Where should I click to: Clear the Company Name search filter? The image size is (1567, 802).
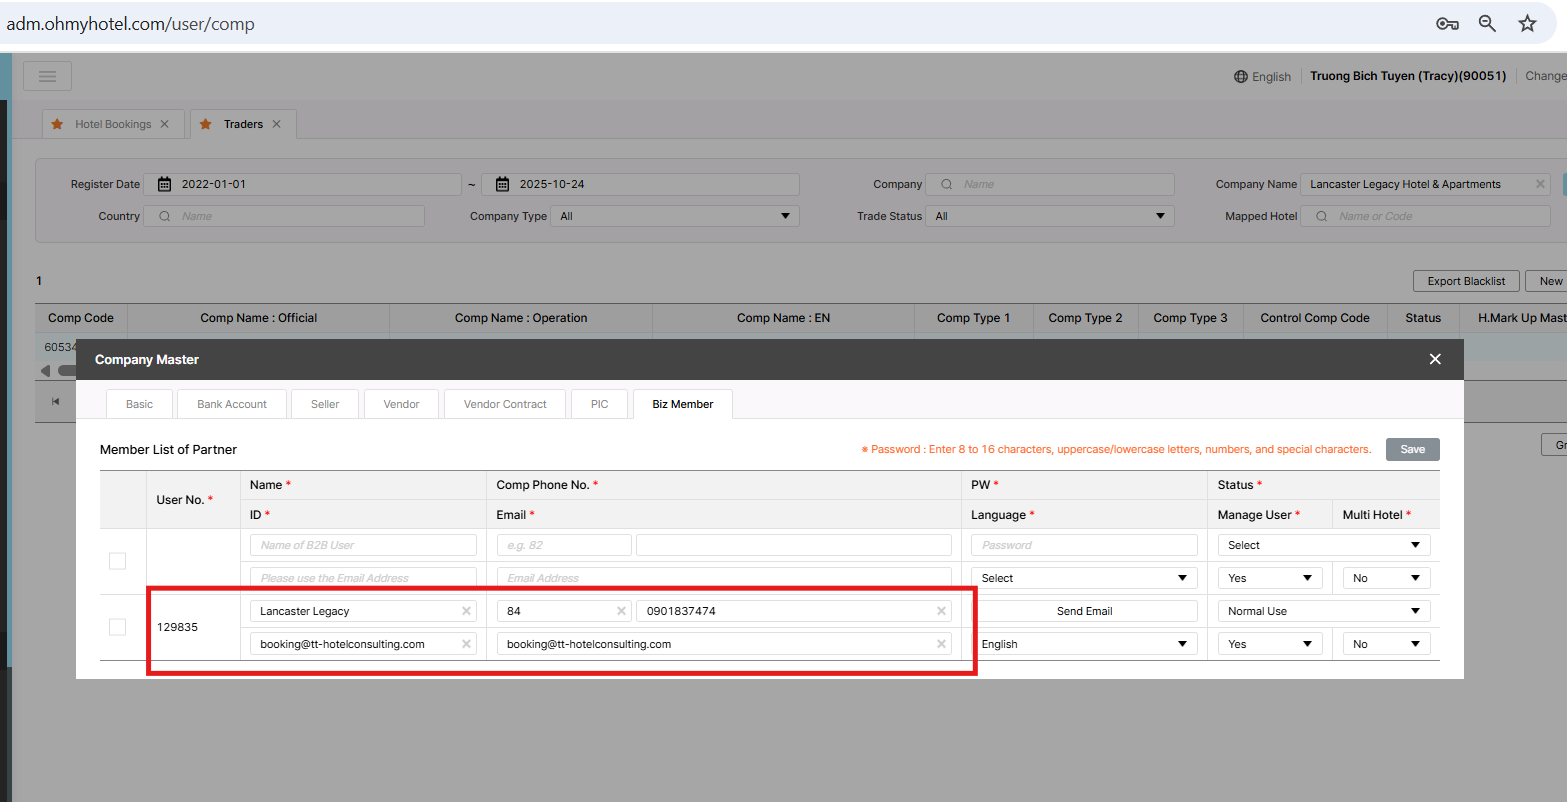(1540, 184)
